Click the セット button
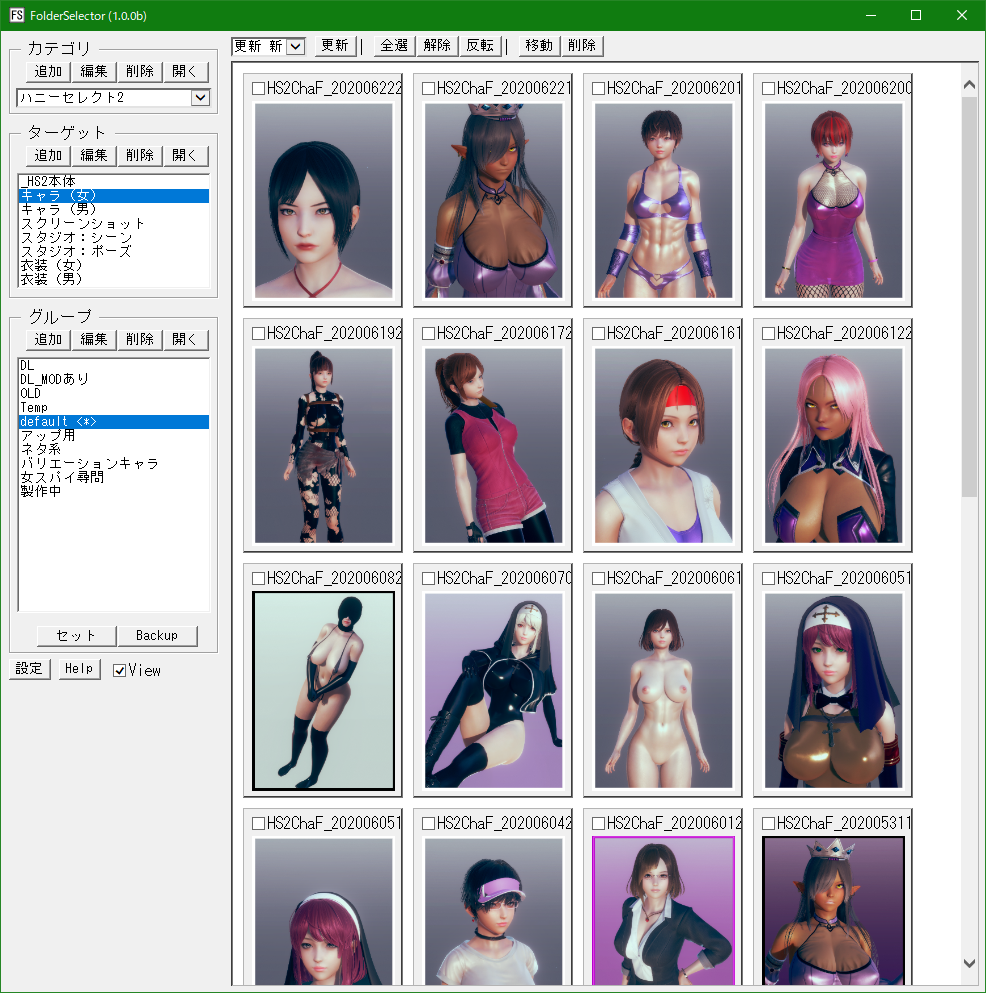The height and width of the screenshot is (993, 986). click(77, 636)
